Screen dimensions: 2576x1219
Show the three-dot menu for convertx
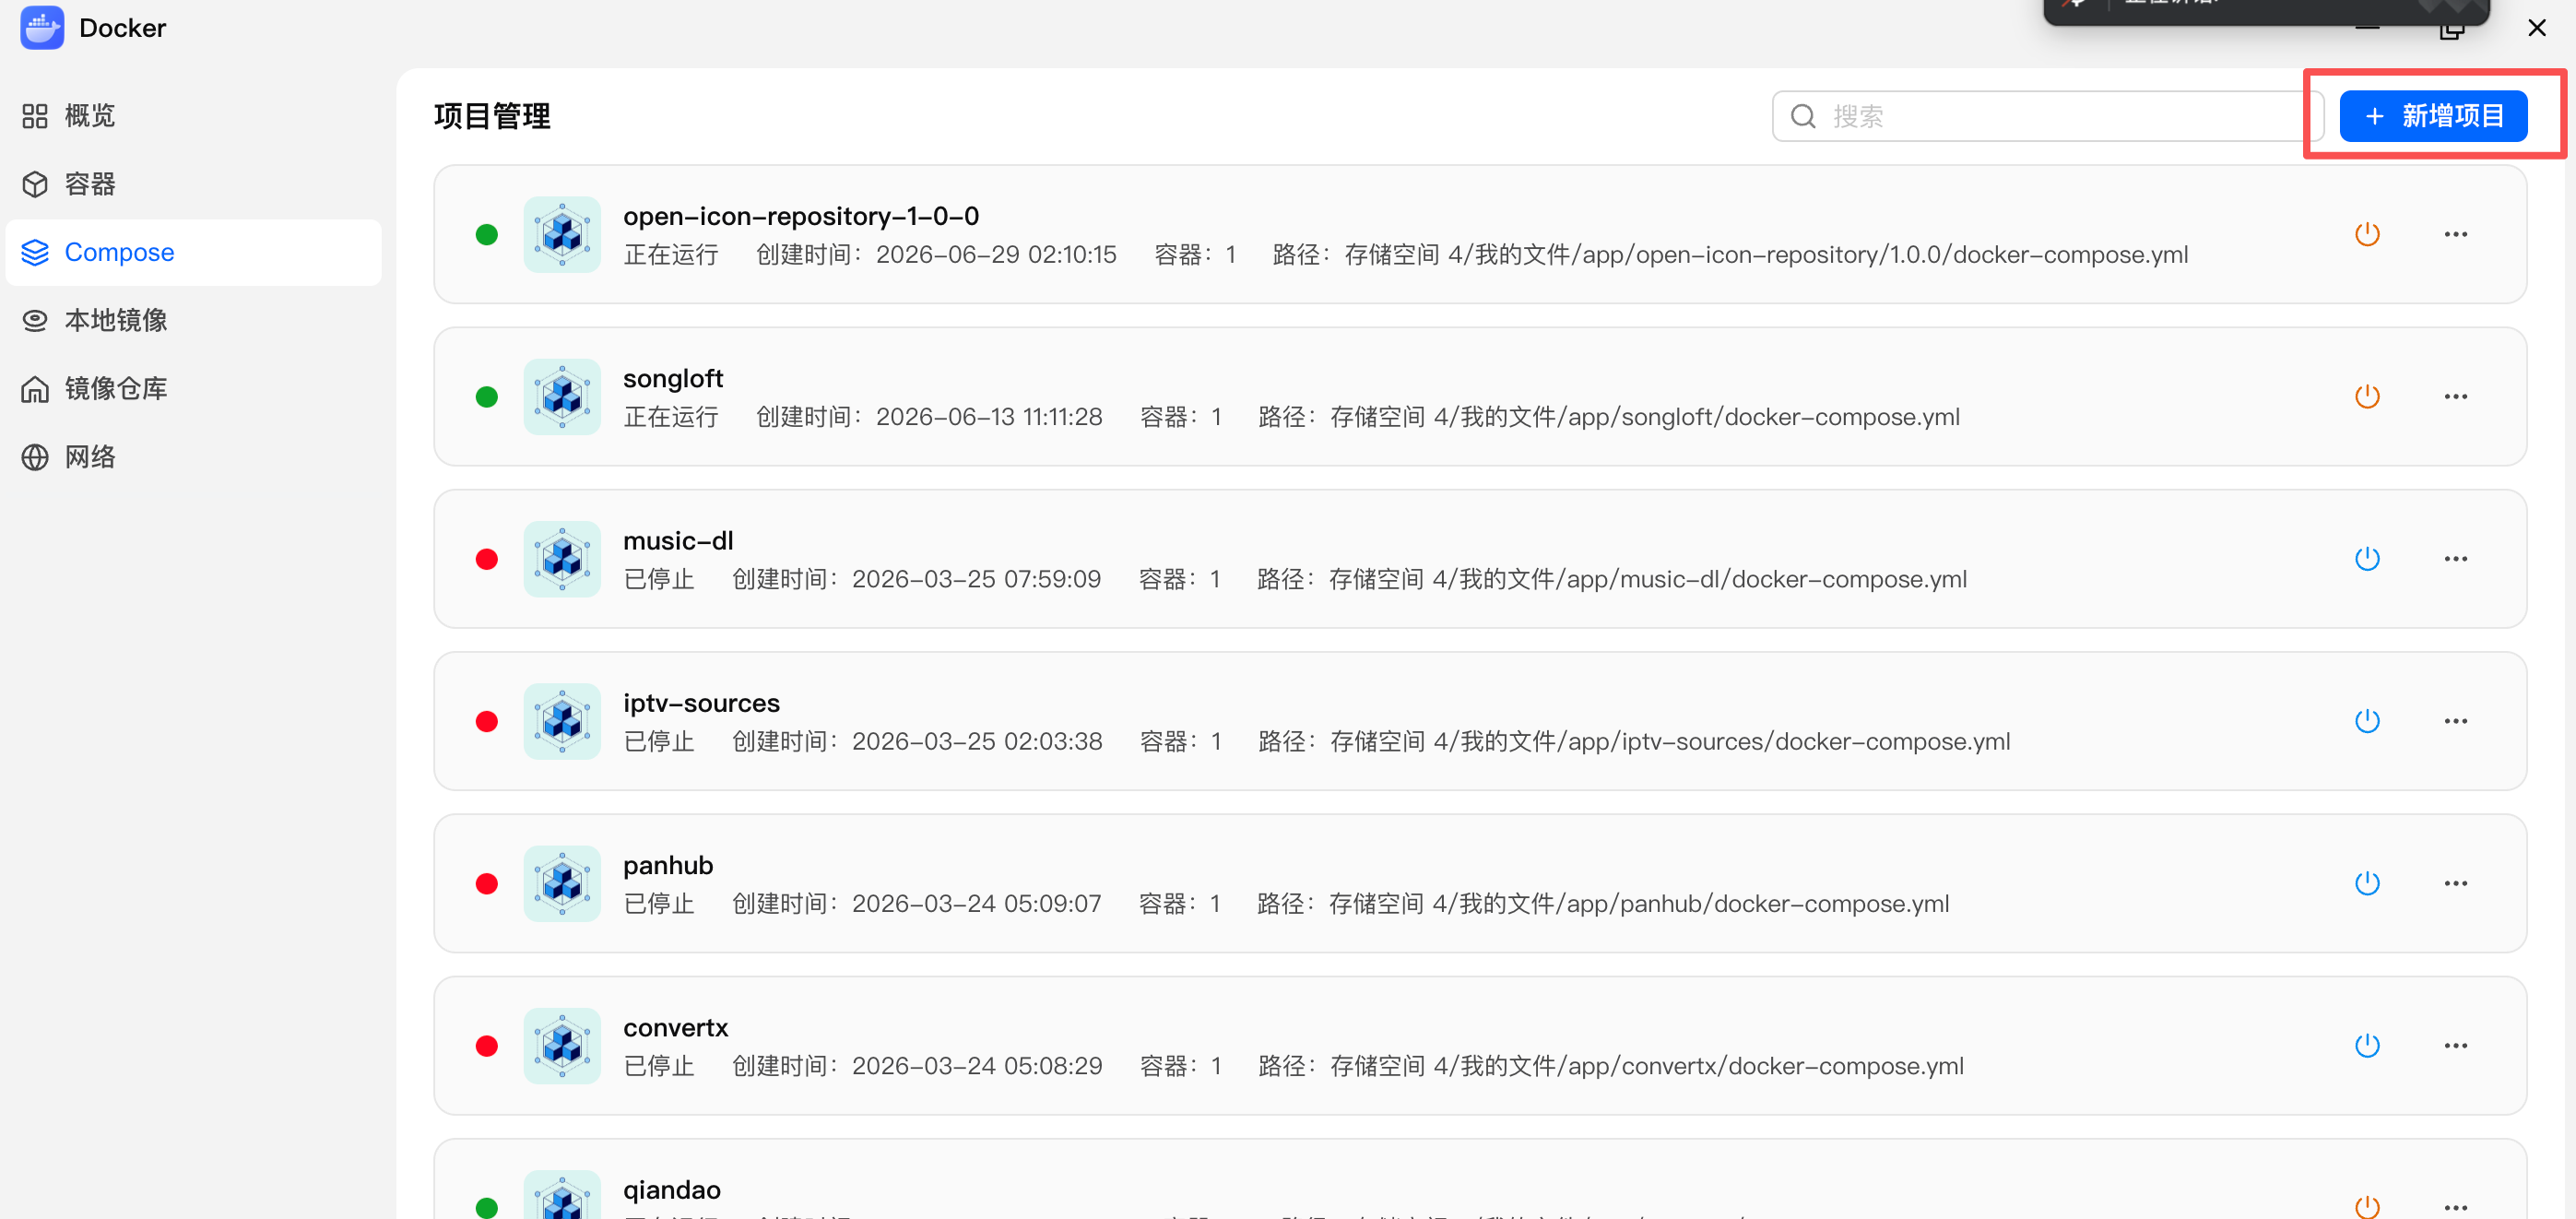[x=2455, y=1045]
